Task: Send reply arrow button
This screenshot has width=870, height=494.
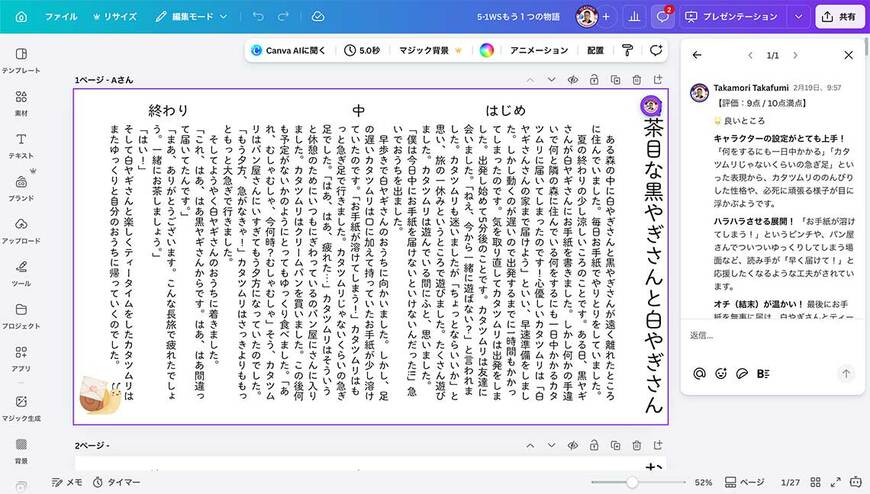Action: 846,374
